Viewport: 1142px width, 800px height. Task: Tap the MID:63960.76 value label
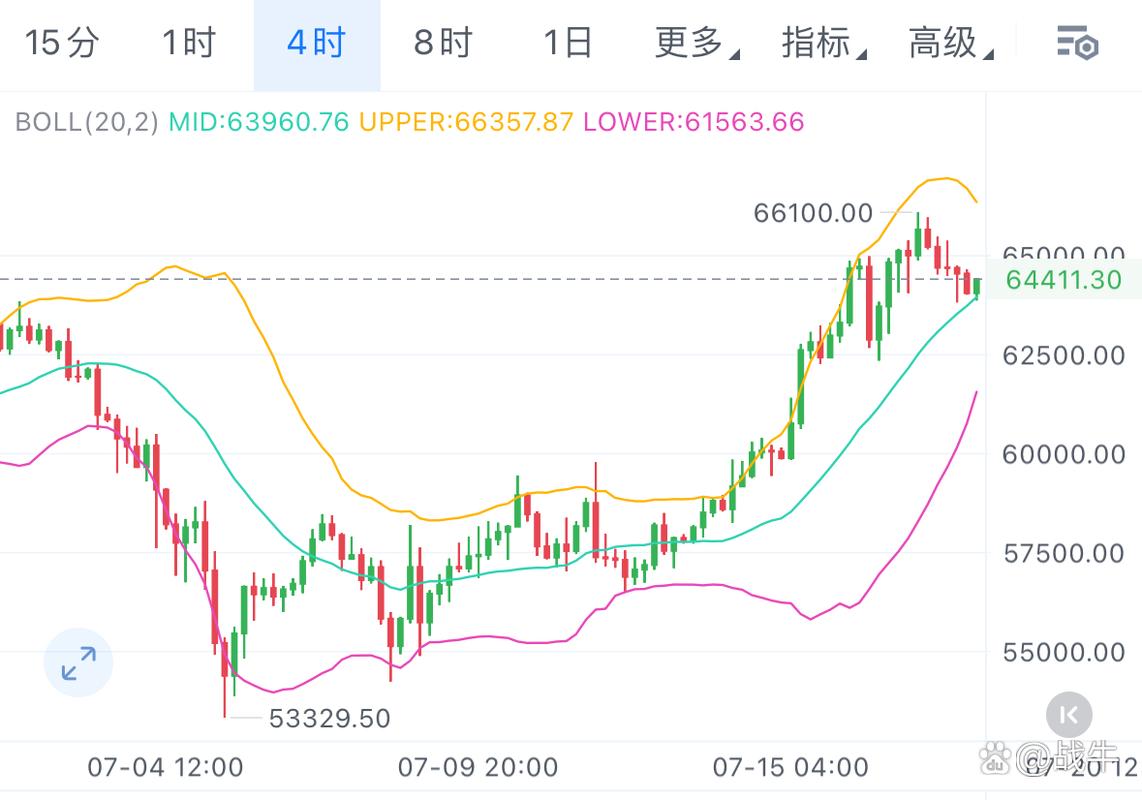click(x=259, y=122)
